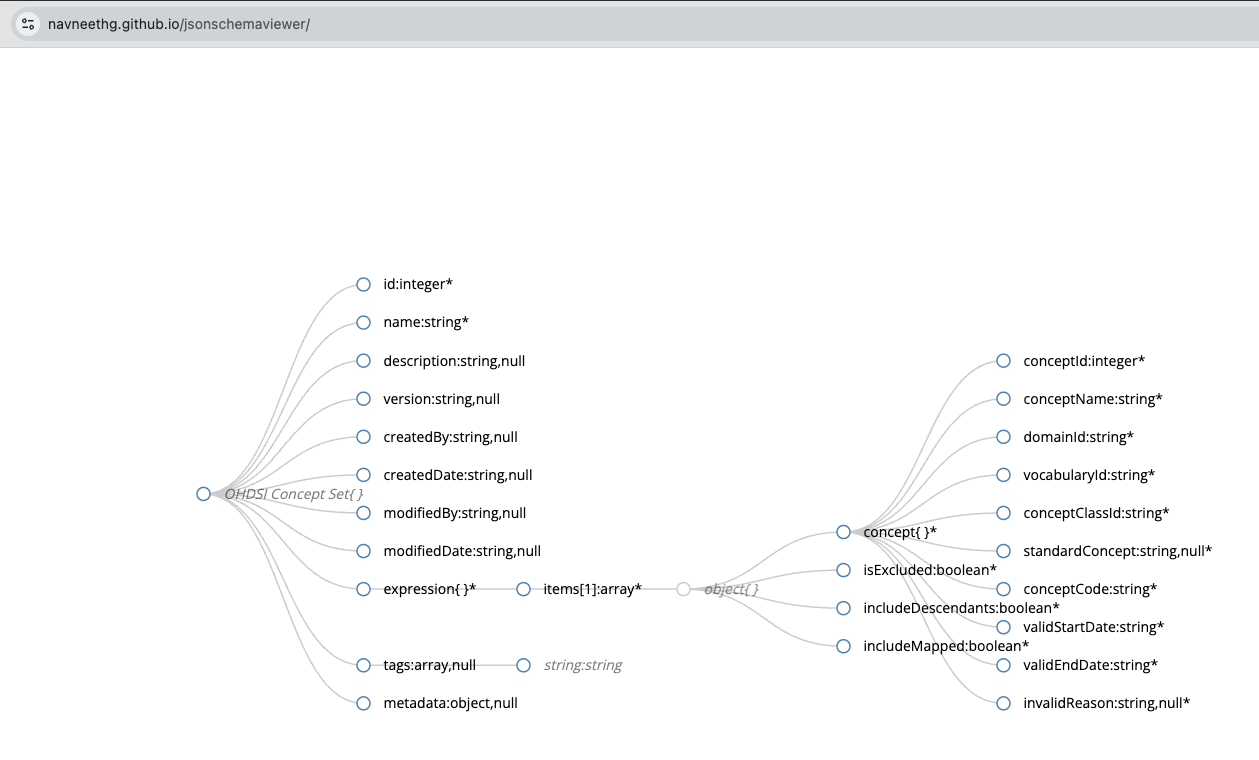1259x760 pixels.
Task: Click the description:string,null label
Action: click(454, 361)
